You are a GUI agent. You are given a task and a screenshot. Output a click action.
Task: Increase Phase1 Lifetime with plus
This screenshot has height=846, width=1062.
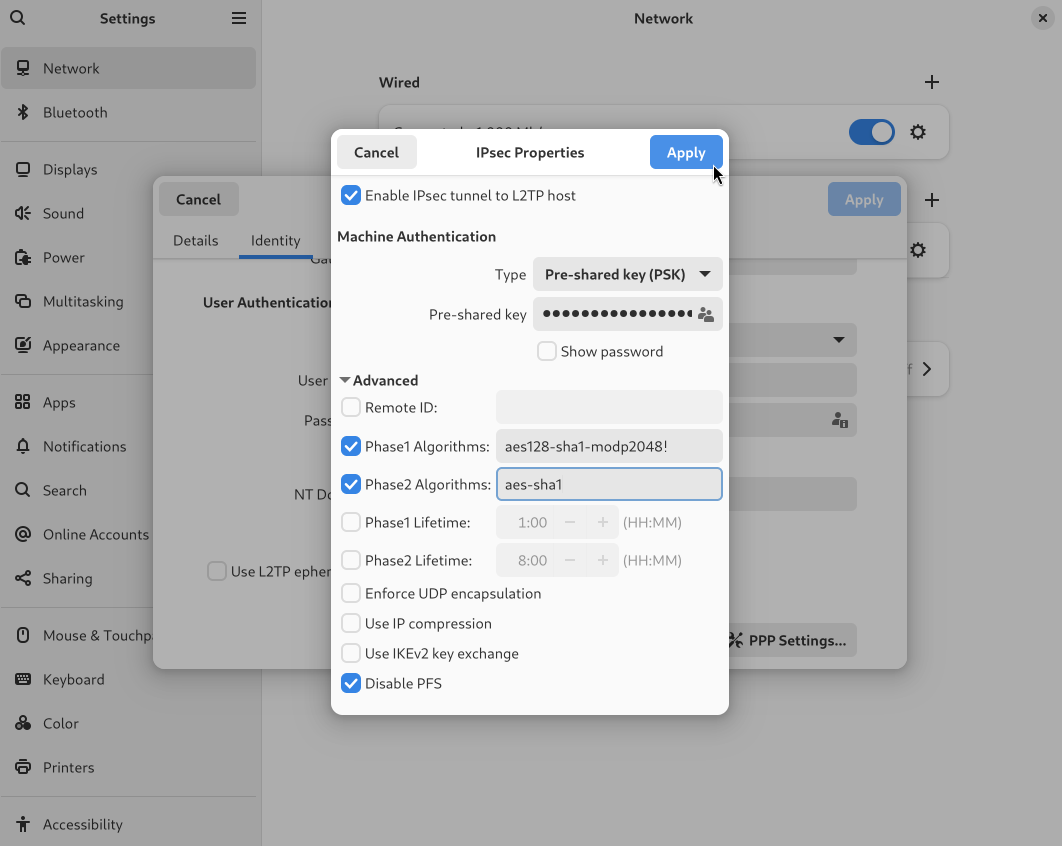(602, 522)
